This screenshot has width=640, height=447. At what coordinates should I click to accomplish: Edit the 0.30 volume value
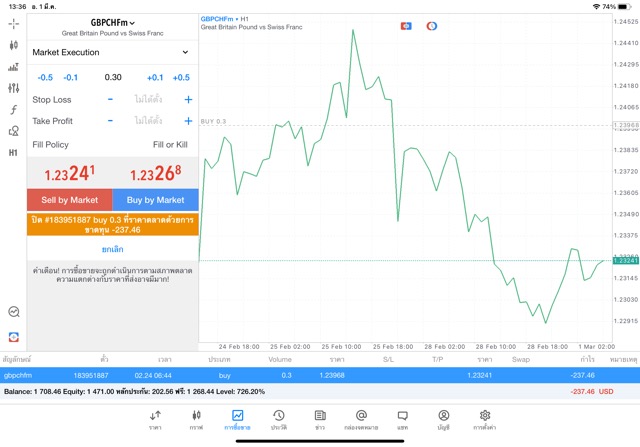(x=113, y=77)
